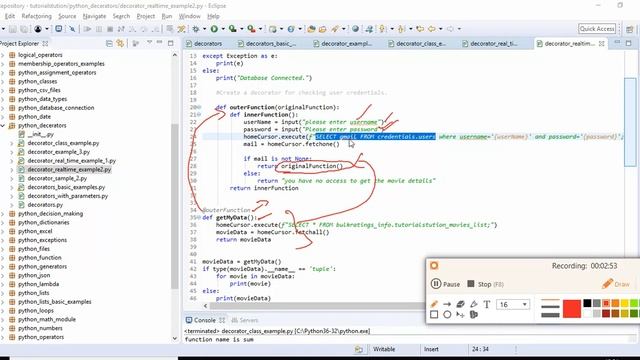Pick the black color swatch
This screenshot has height=360, width=640.
pyautogui.click(x=587, y=303)
